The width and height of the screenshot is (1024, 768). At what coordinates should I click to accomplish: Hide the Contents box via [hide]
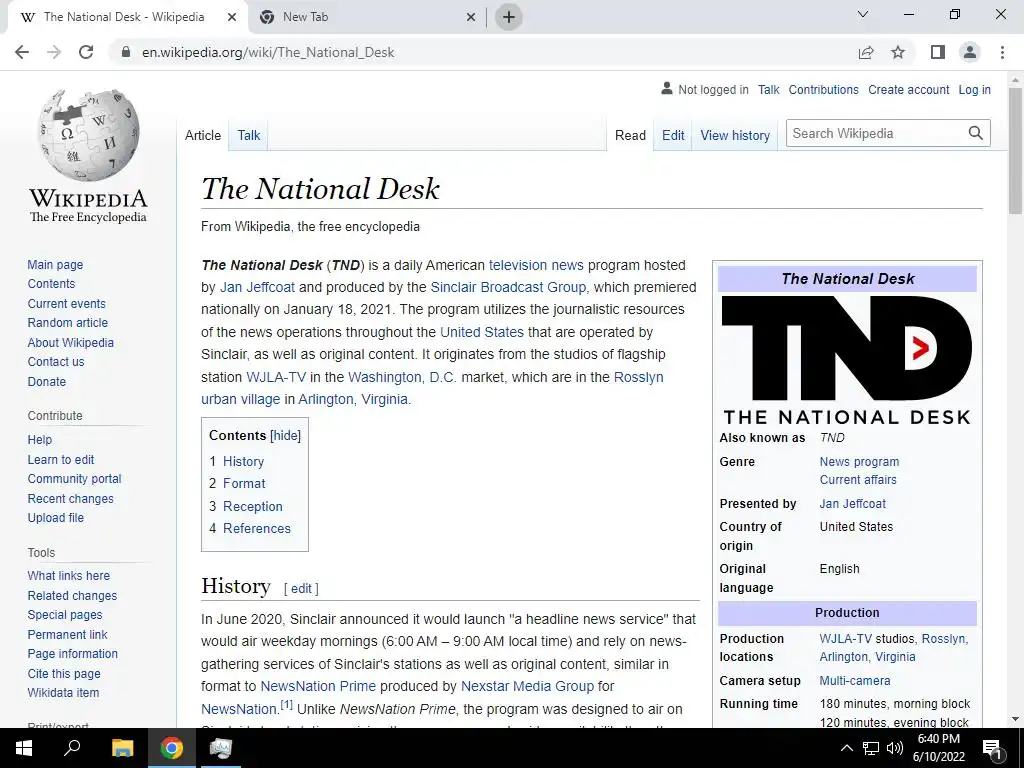coord(285,436)
